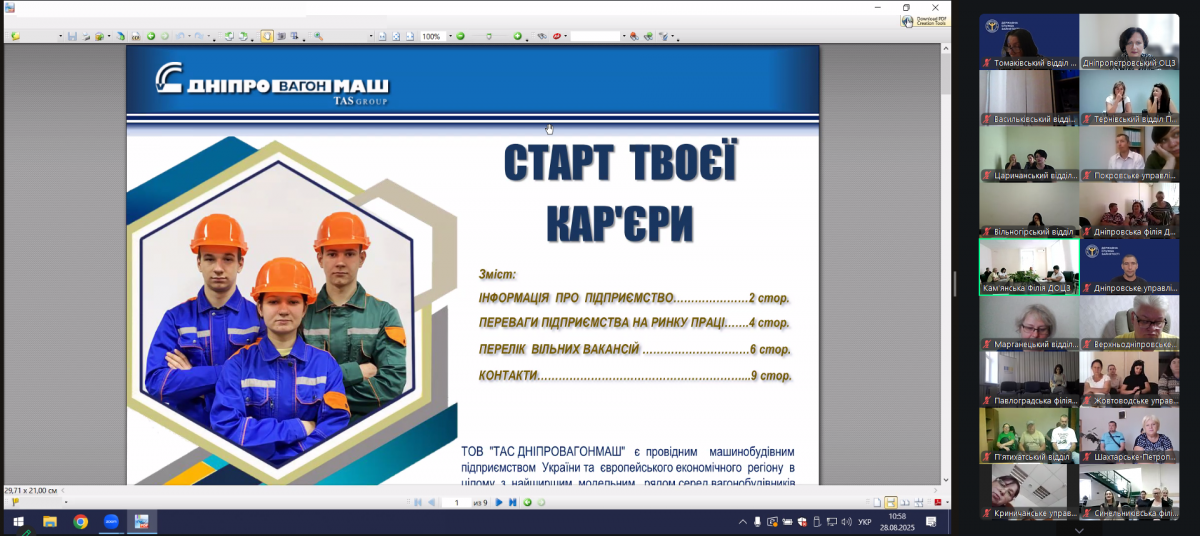Screen dimensions: 1200x536
Task: Click the page number input field
Action: tap(456, 502)
